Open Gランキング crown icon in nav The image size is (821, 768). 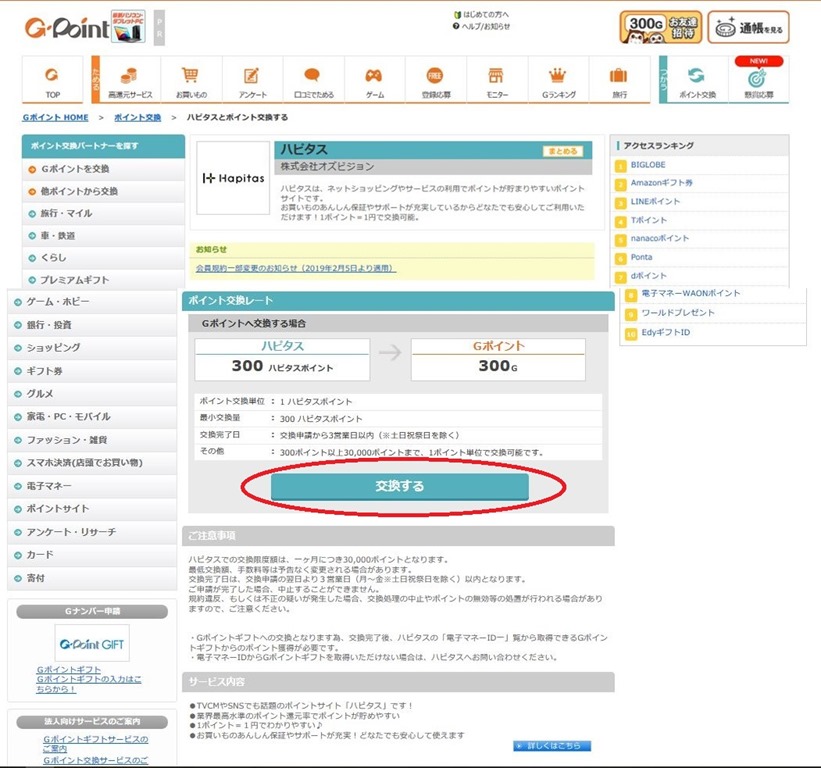coord(558,80)
